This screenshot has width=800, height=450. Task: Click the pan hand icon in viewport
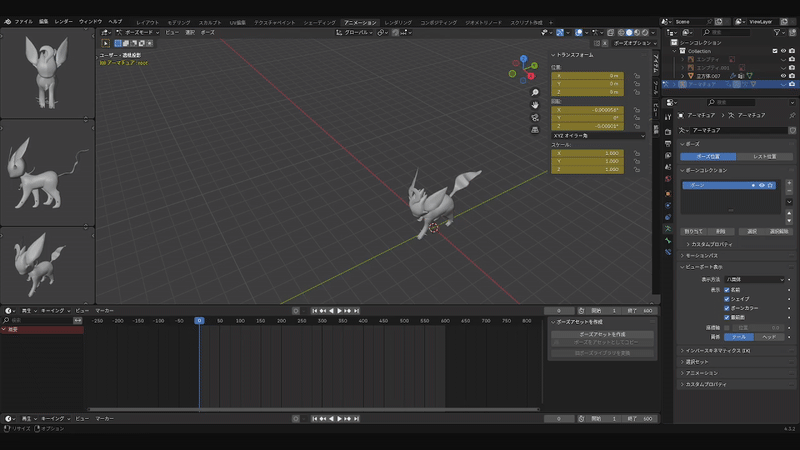535,104
